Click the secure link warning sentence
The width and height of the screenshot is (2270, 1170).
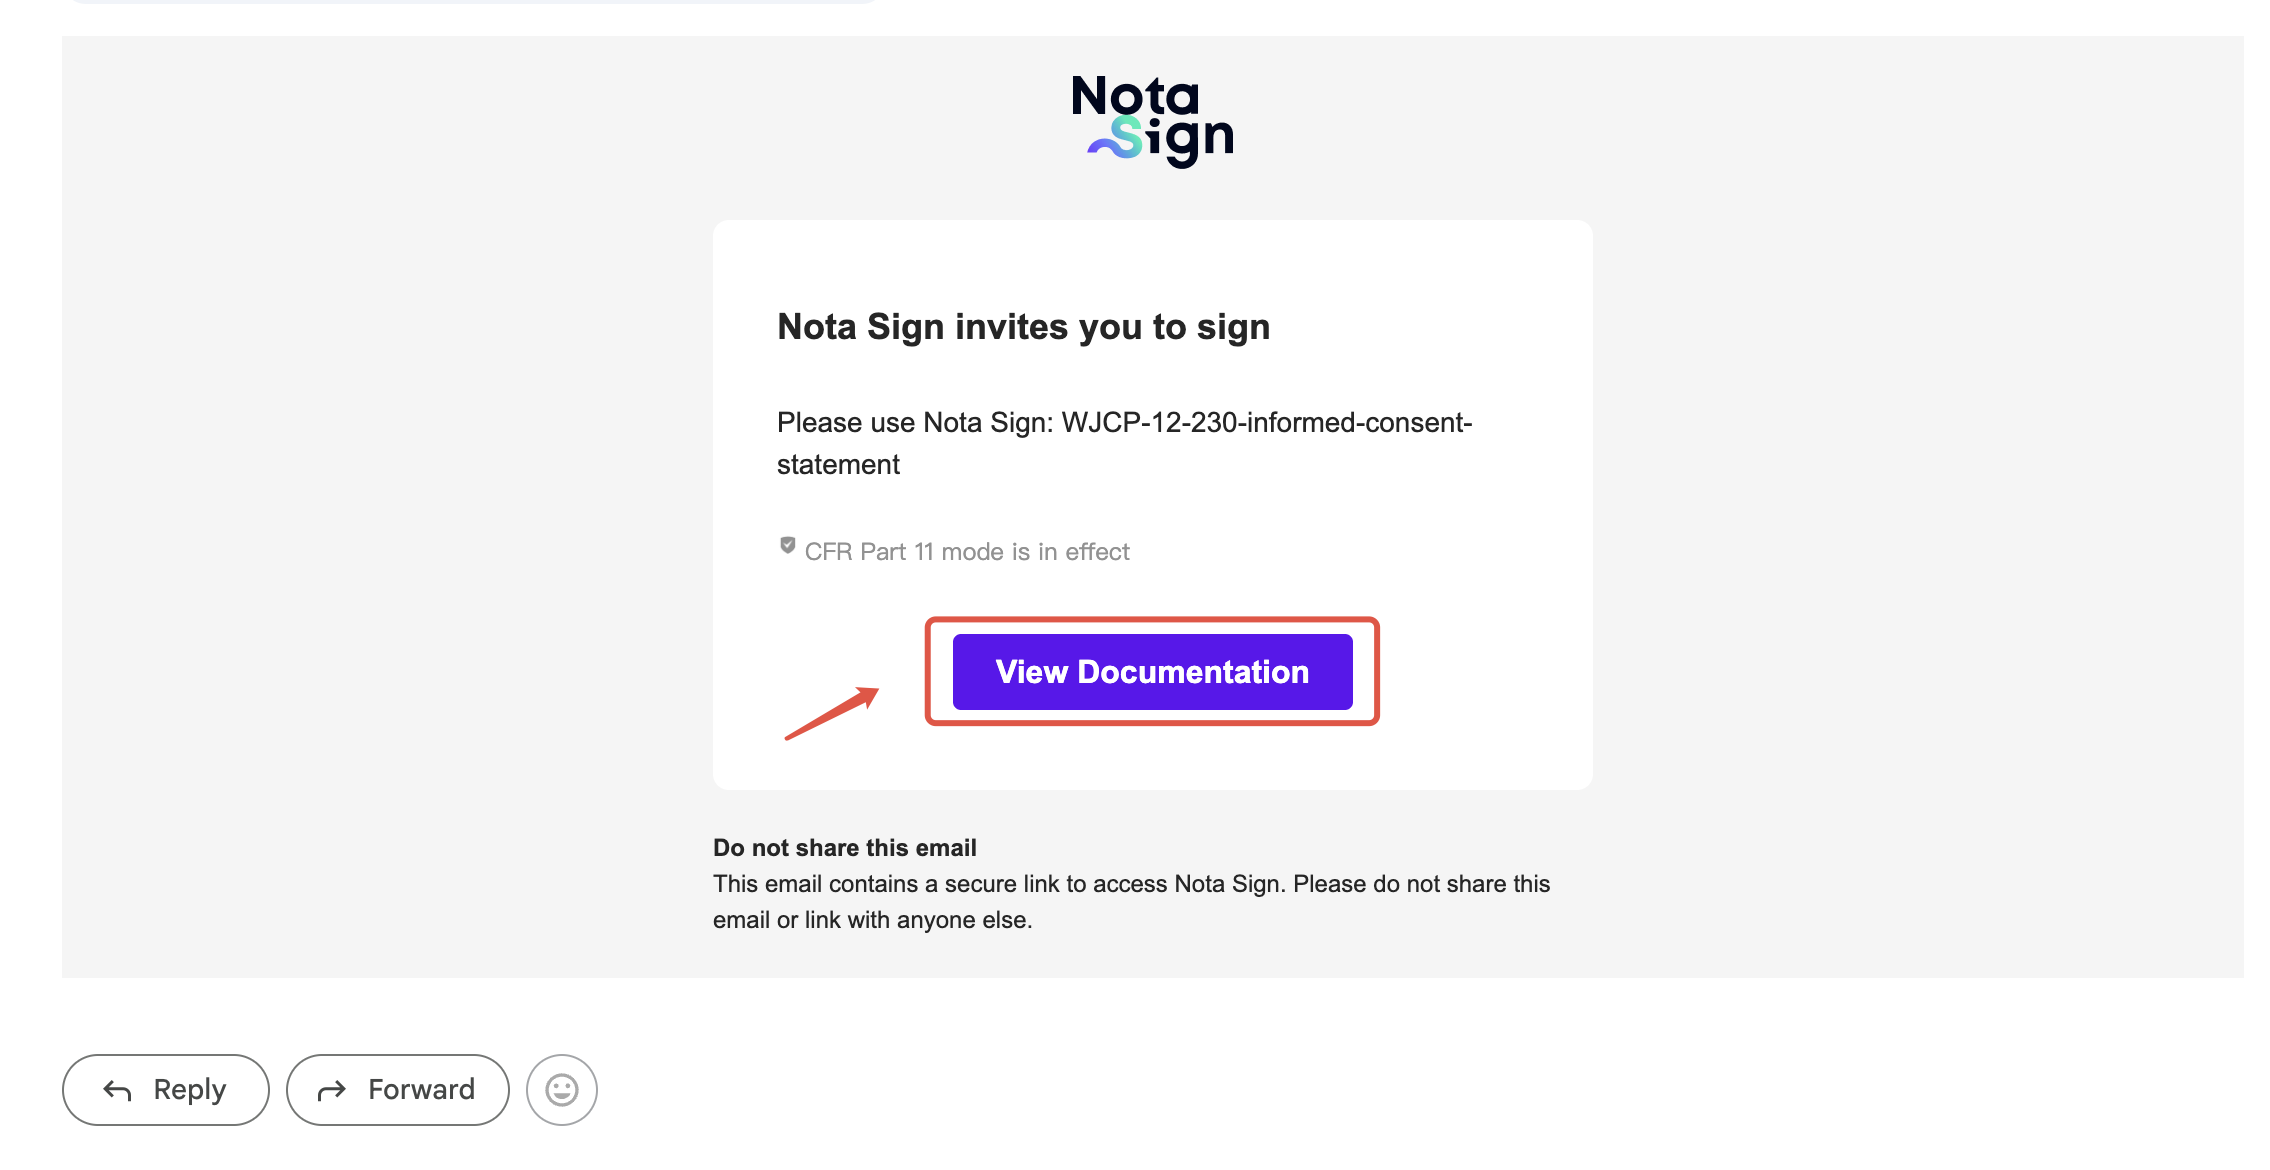pyautogui.click(x=1131, y=884)
